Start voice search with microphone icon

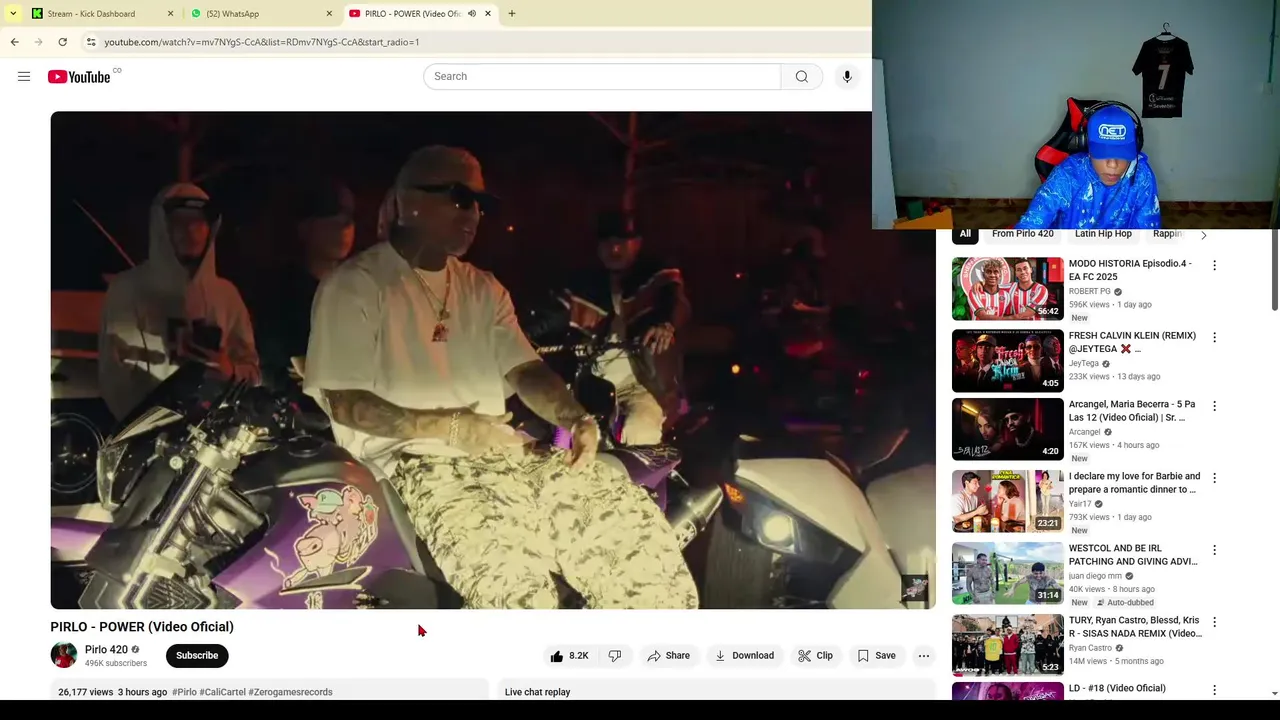(847, 76)
